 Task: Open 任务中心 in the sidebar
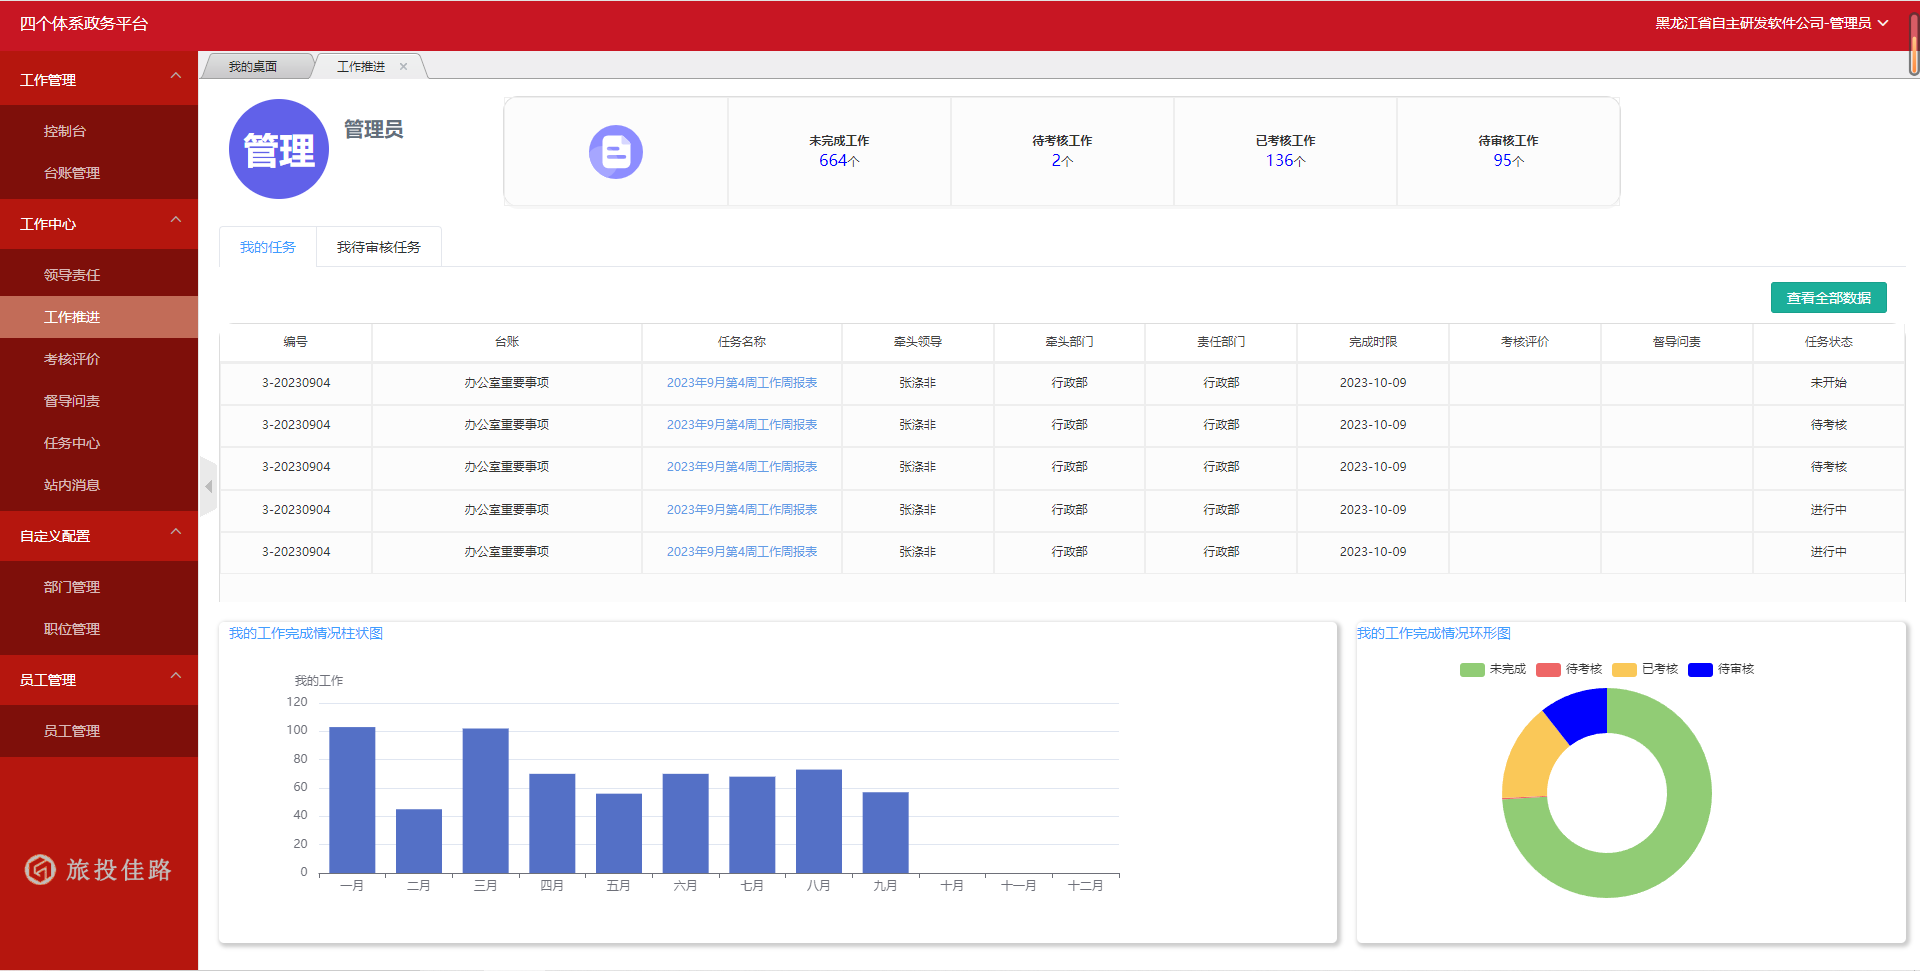(x=99, y=443)
